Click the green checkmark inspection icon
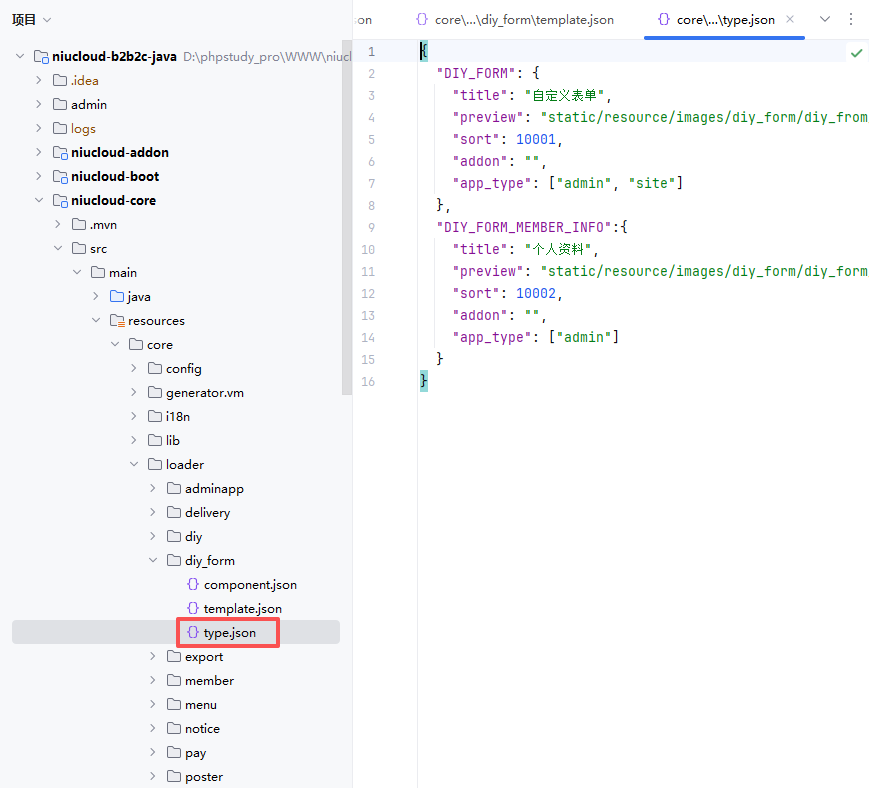The width and height of the screenshot is (869, 788). (x=856, y=52)
